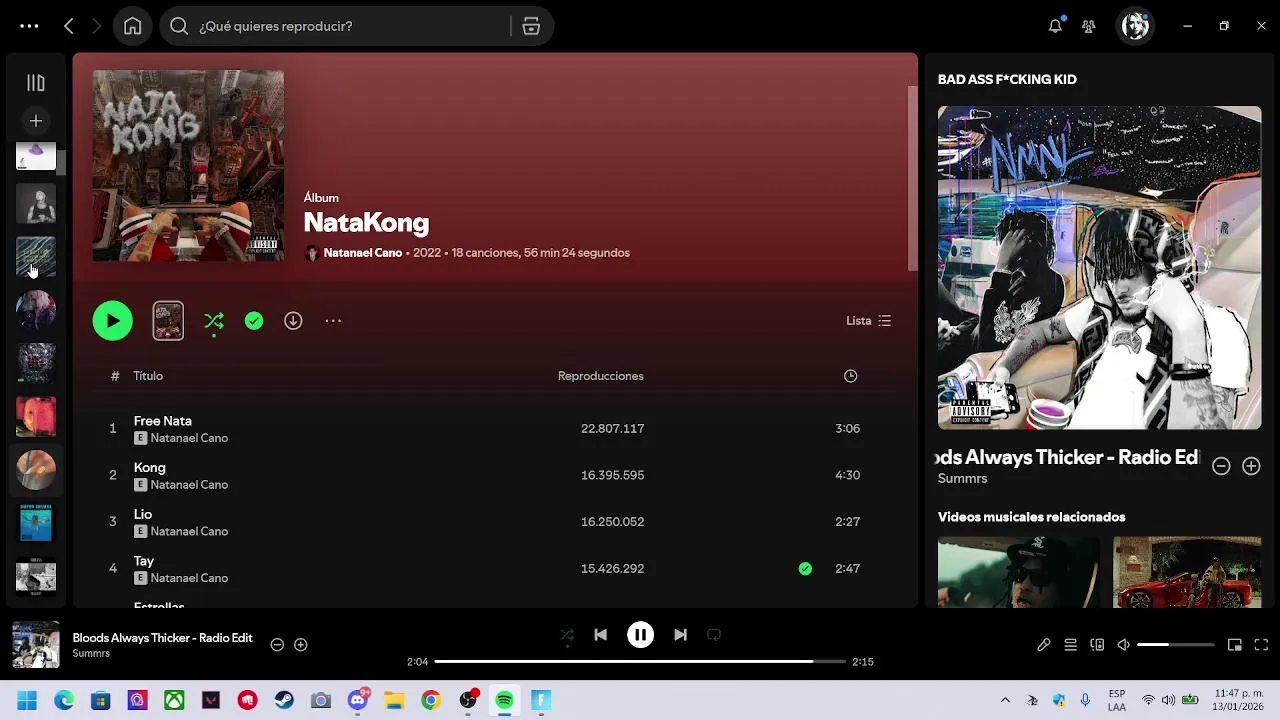Open album More options three dots

[333, 321]
